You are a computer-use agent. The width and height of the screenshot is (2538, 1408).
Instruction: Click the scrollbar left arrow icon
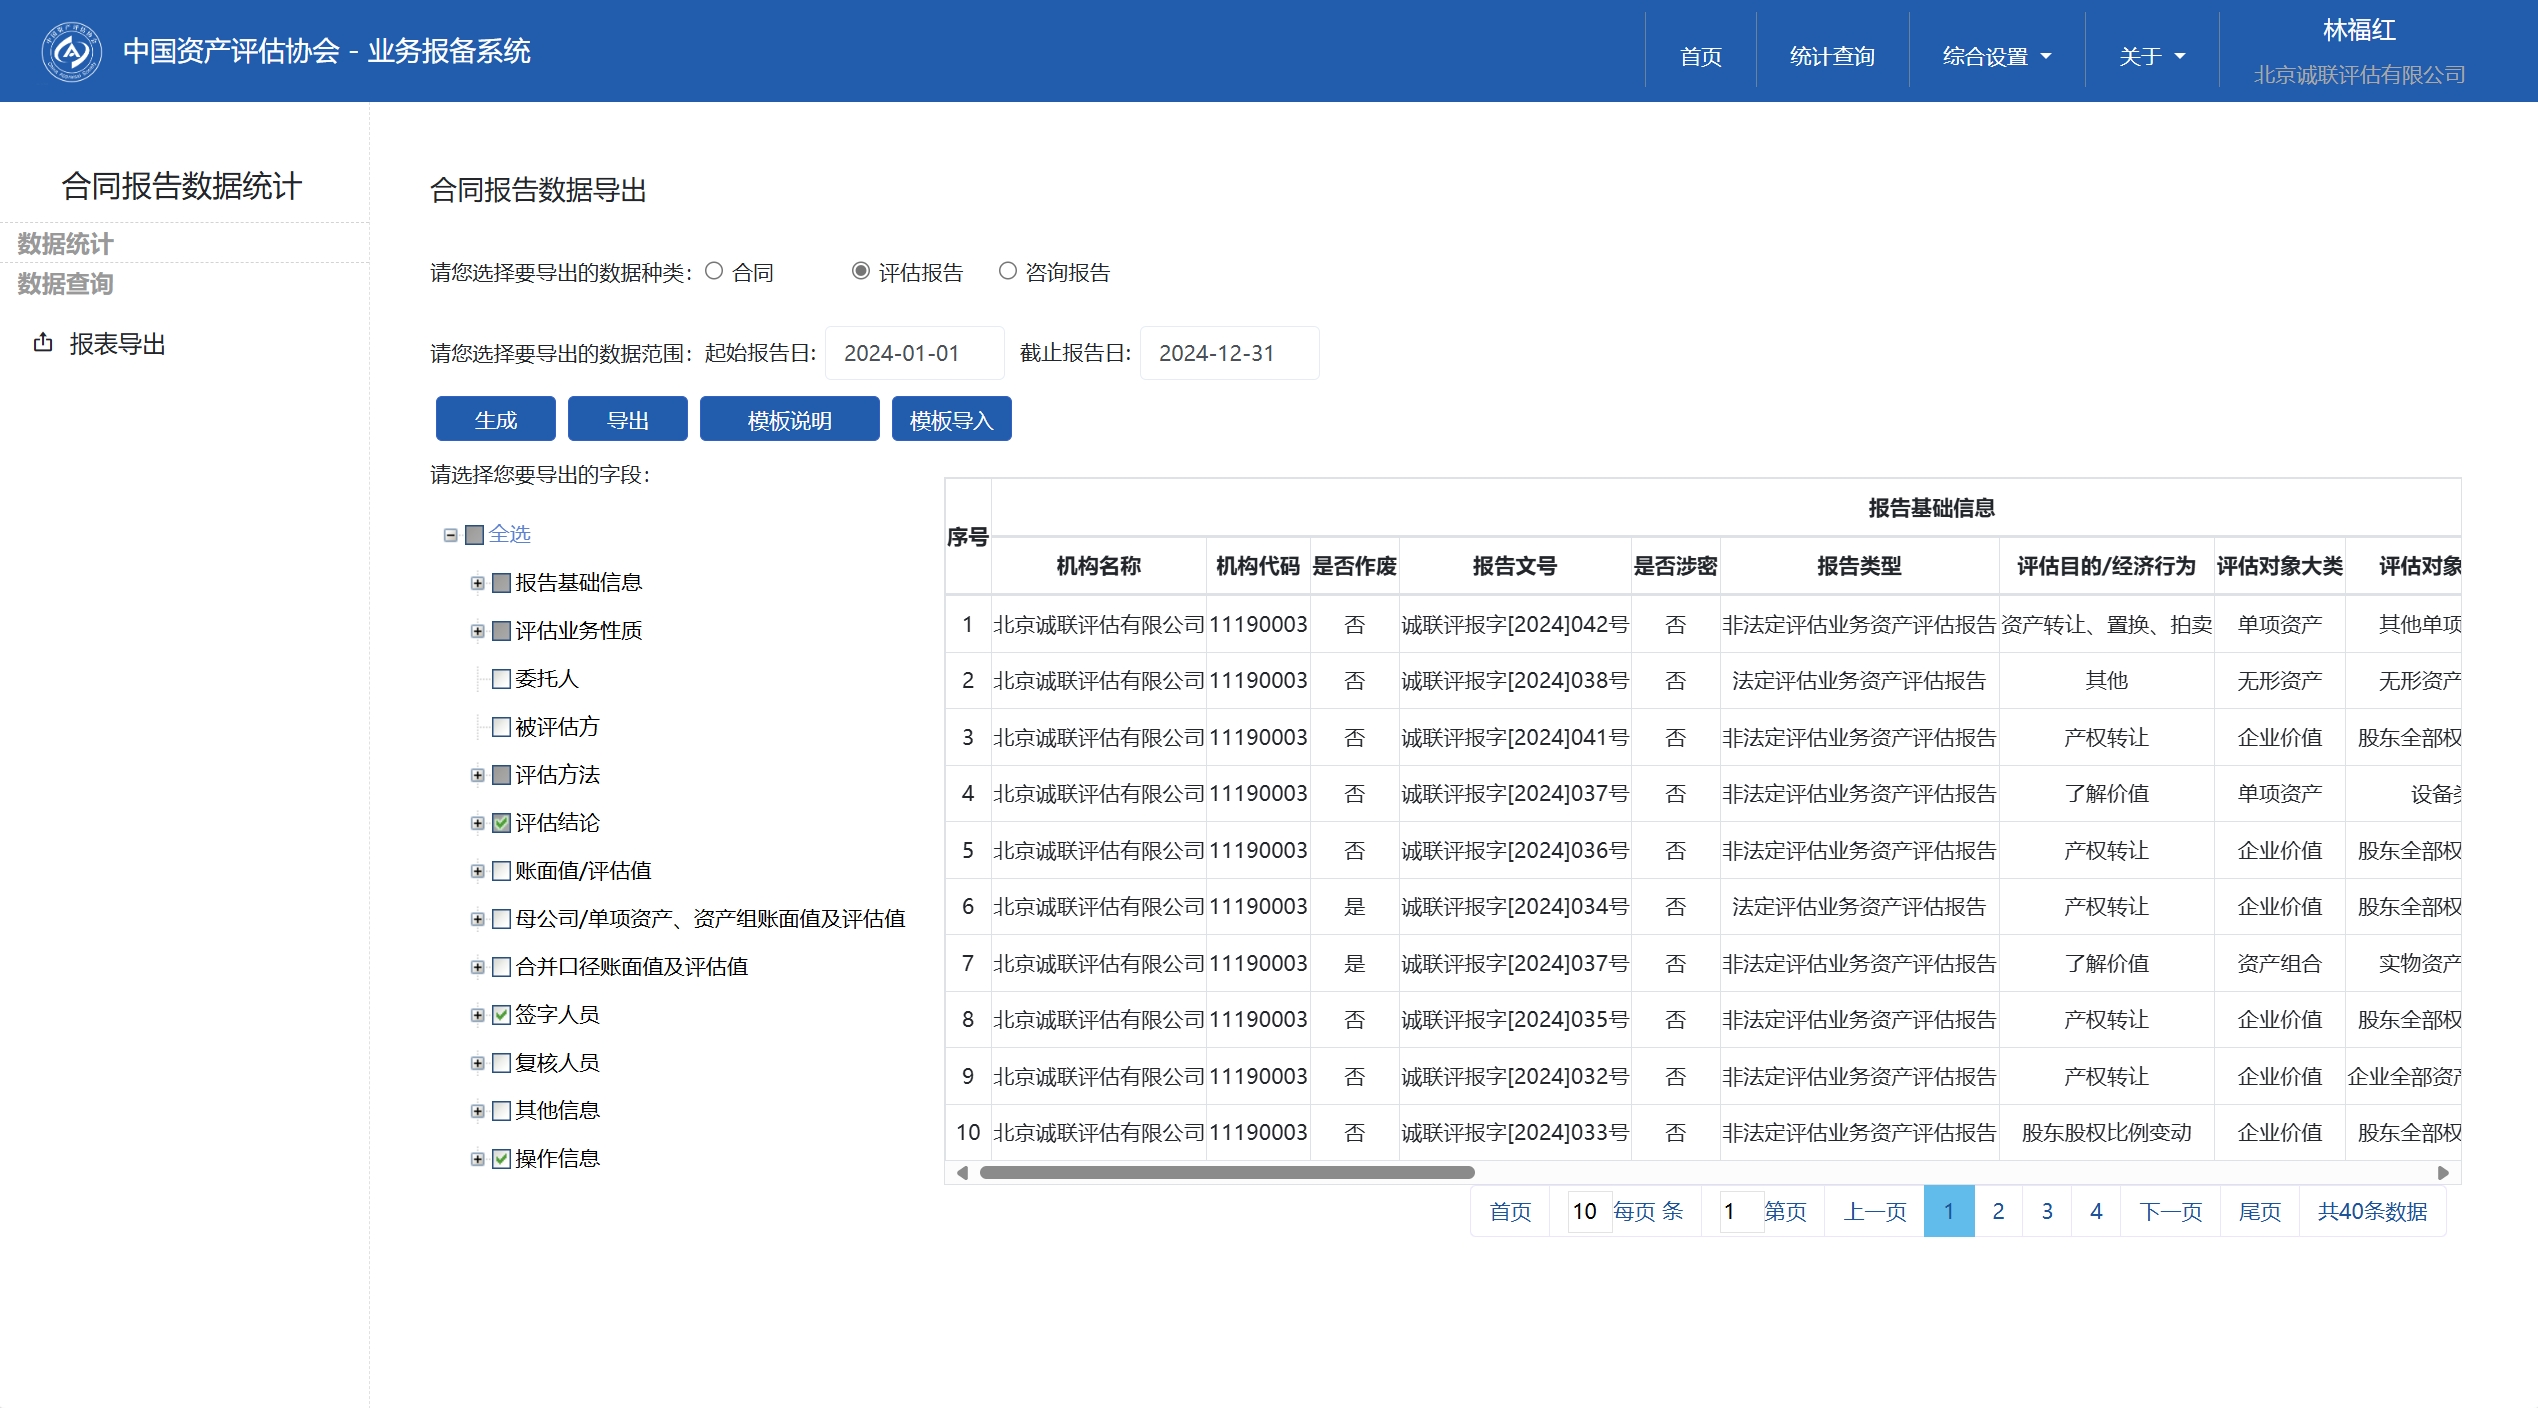961,1172
